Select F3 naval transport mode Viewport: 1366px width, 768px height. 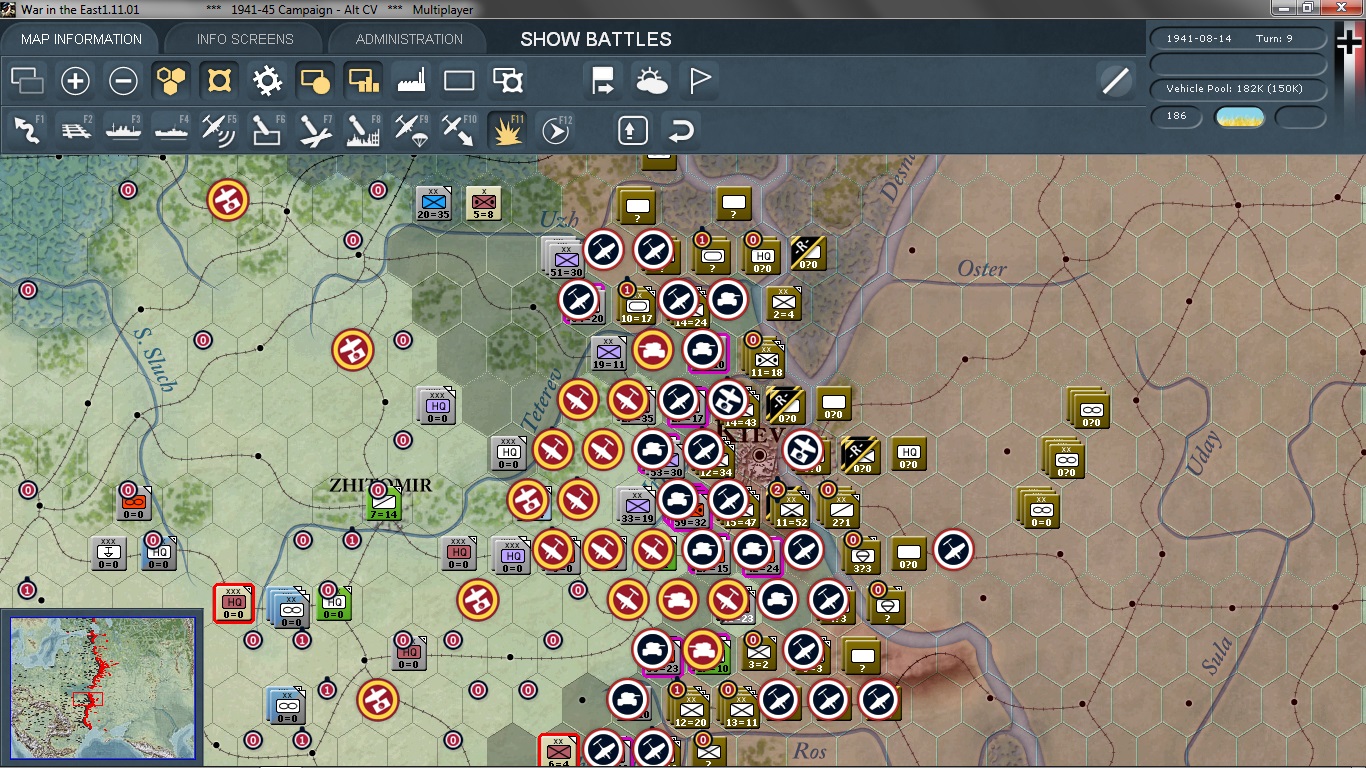pyautogui.click(x=123, y=130)
